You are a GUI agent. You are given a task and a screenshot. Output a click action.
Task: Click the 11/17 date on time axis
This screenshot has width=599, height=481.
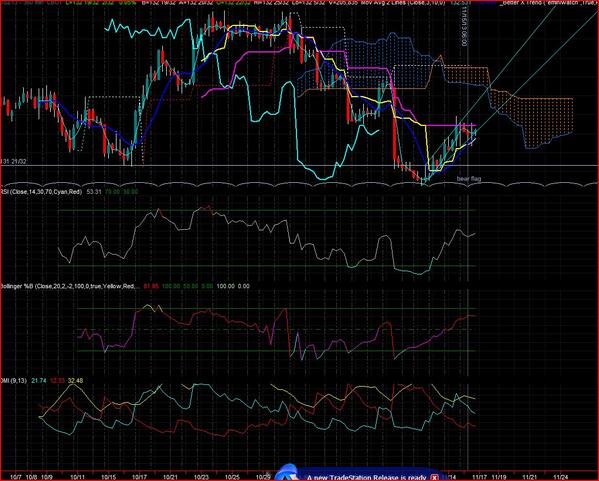(479, 477)
